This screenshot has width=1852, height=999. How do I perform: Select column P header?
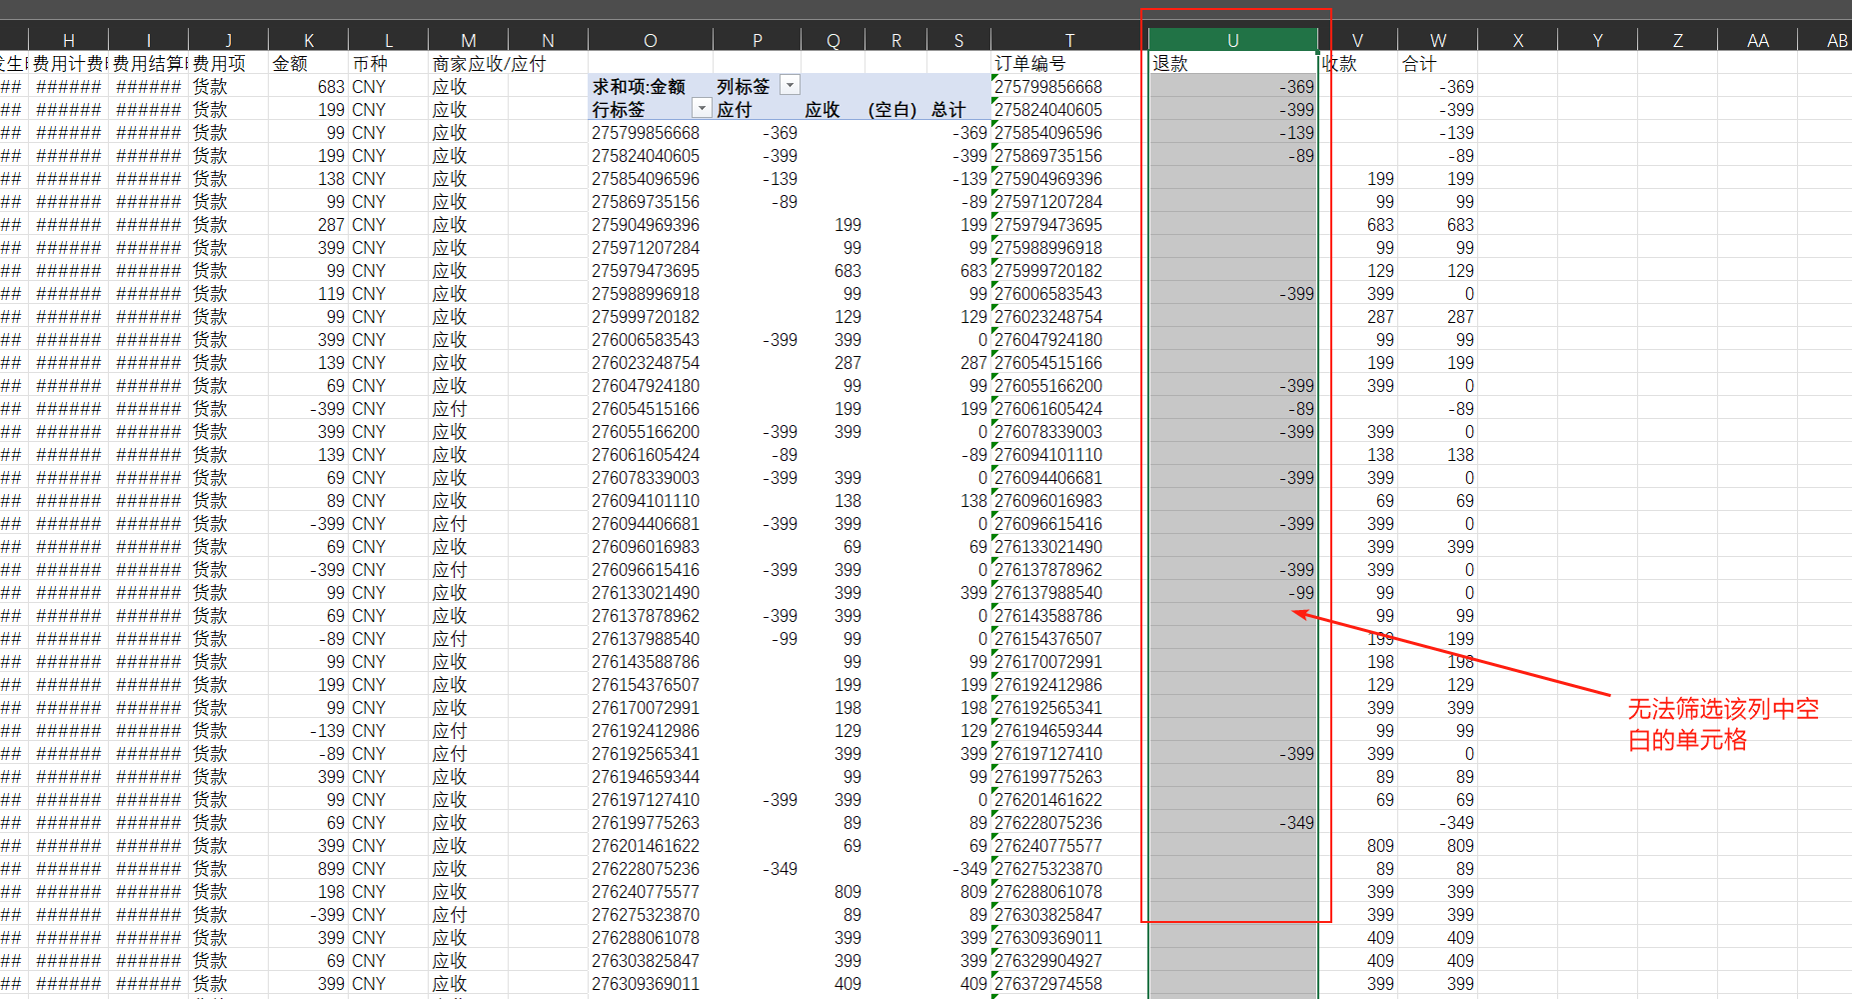pos(757,40)
